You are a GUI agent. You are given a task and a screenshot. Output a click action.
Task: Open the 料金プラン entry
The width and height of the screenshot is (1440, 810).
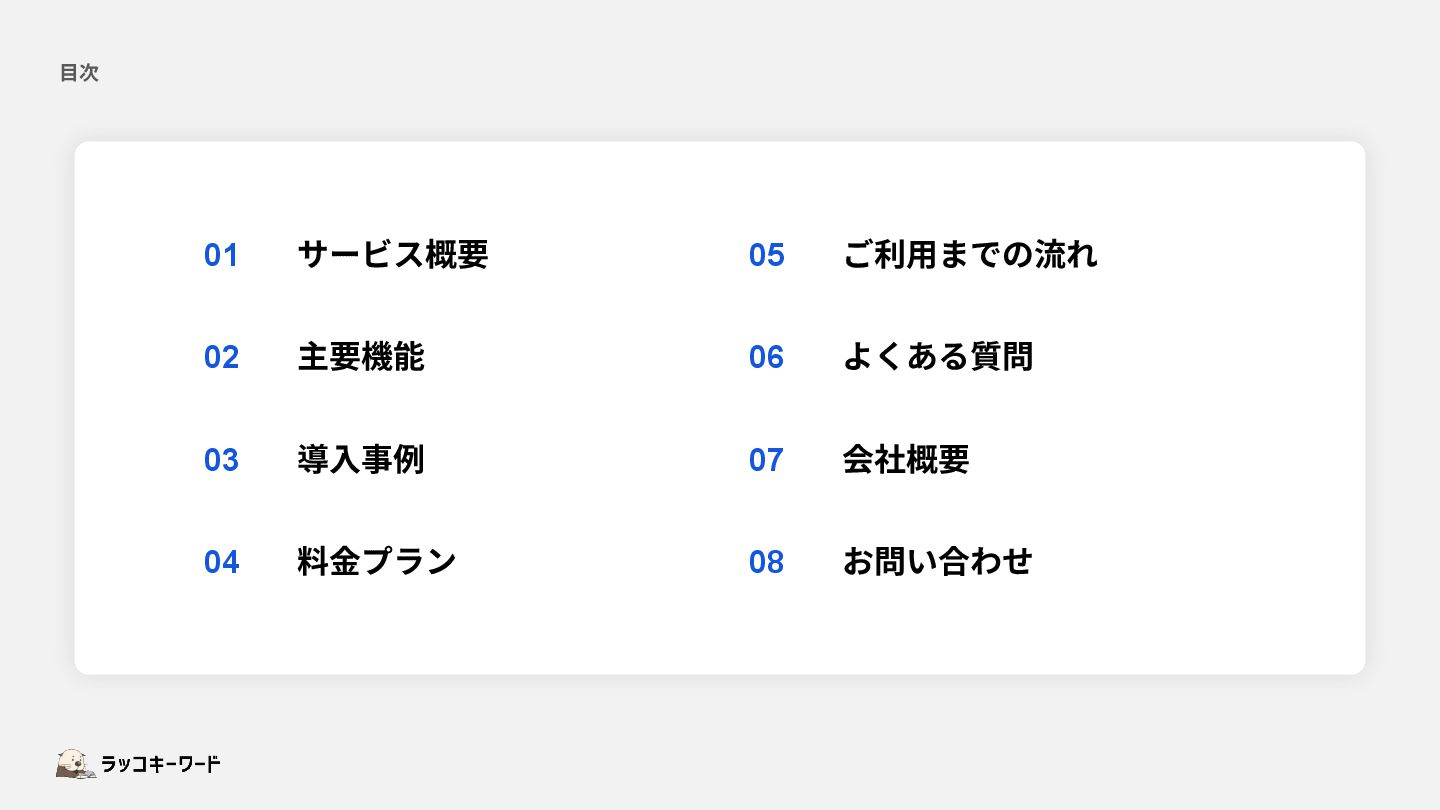[x=377, y=562]
